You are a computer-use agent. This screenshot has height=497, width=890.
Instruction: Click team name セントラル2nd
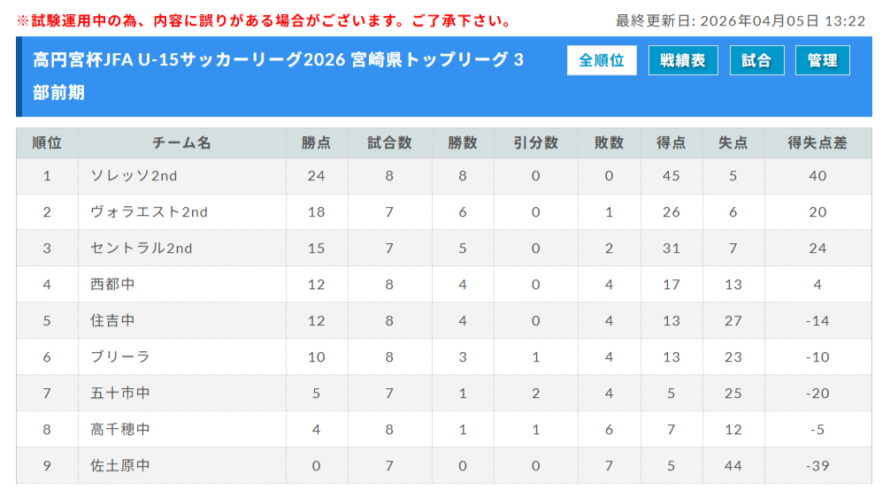pos(141,248)
